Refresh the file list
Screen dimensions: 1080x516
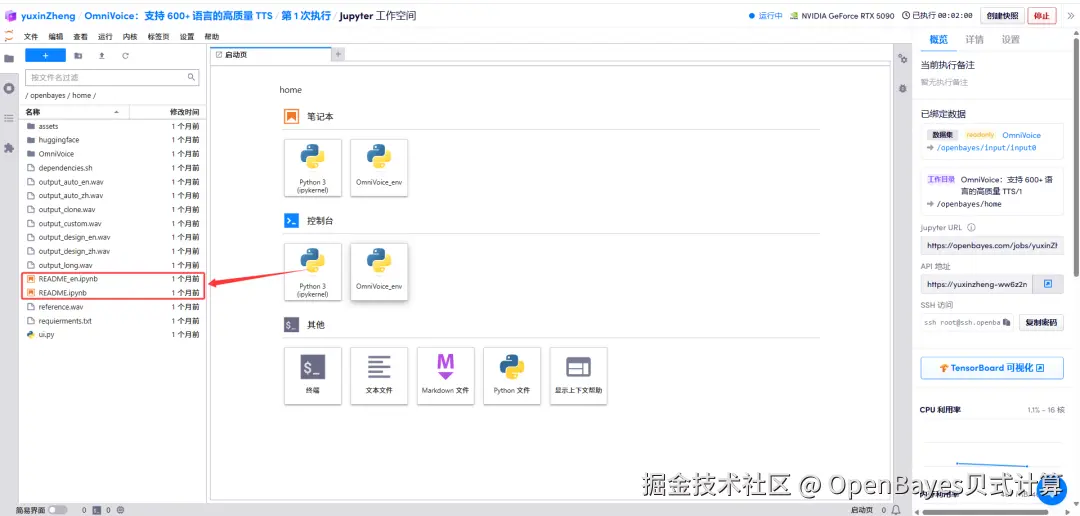(x=125, y=56)
